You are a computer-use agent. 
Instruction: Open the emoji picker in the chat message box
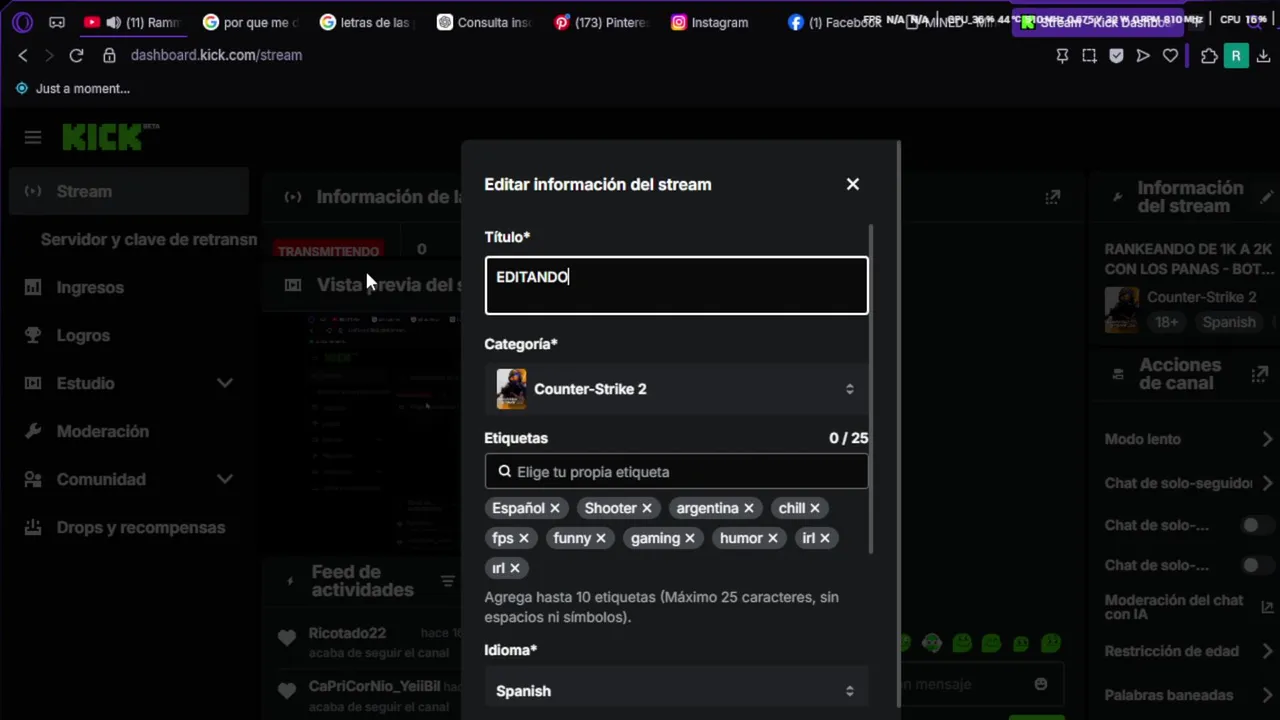point(1041,684)
